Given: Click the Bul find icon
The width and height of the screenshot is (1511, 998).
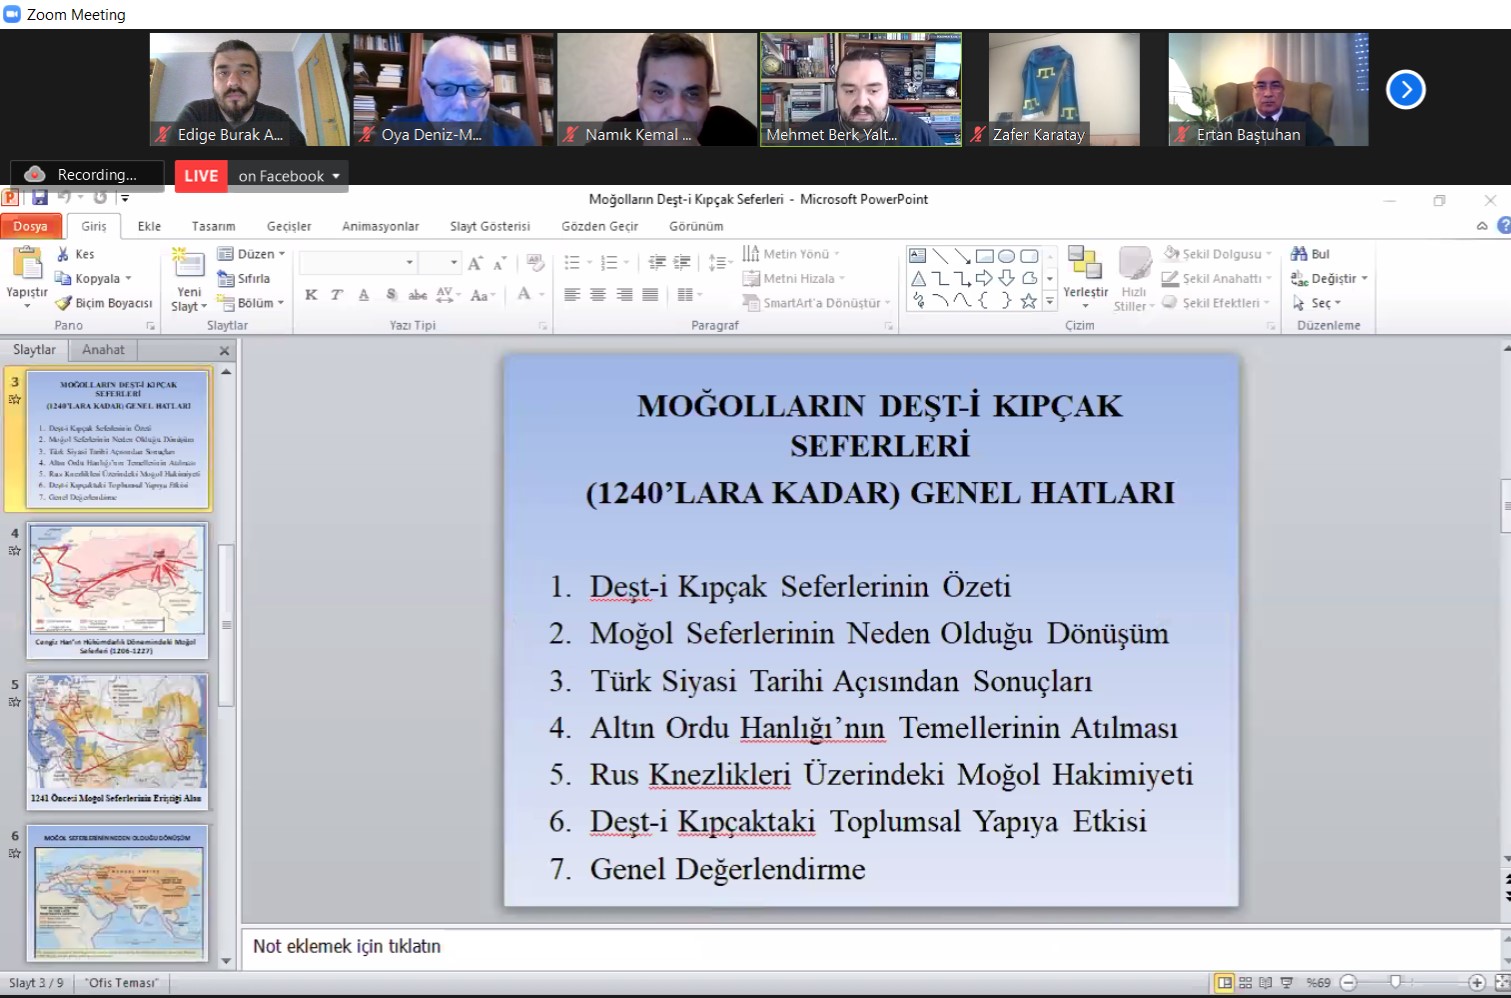Looking at the screenshot, I should 1300,254.
